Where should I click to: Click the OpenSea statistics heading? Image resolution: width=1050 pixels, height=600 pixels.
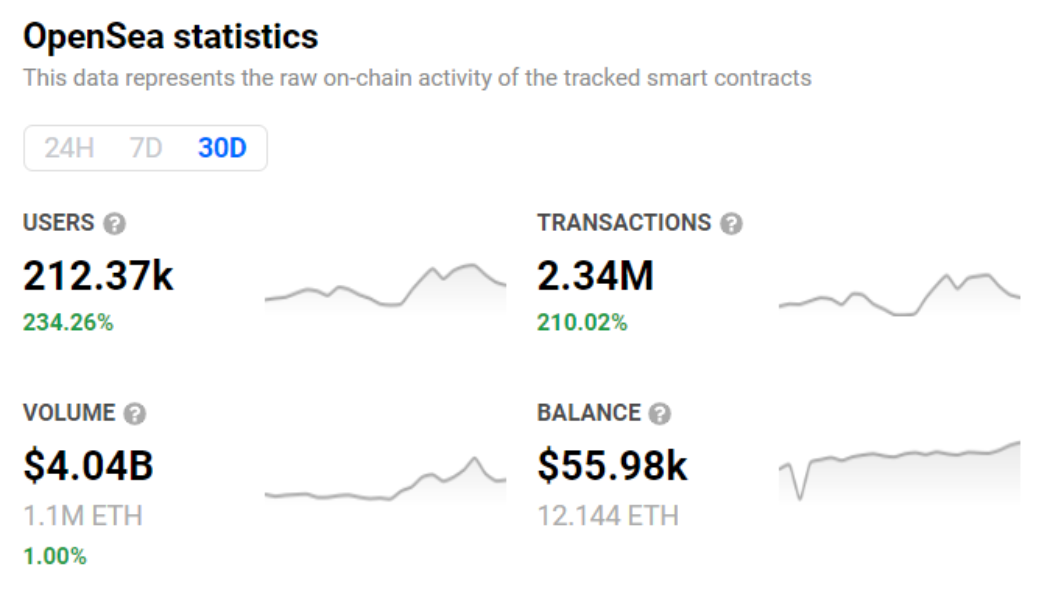[x=170, y=37]
